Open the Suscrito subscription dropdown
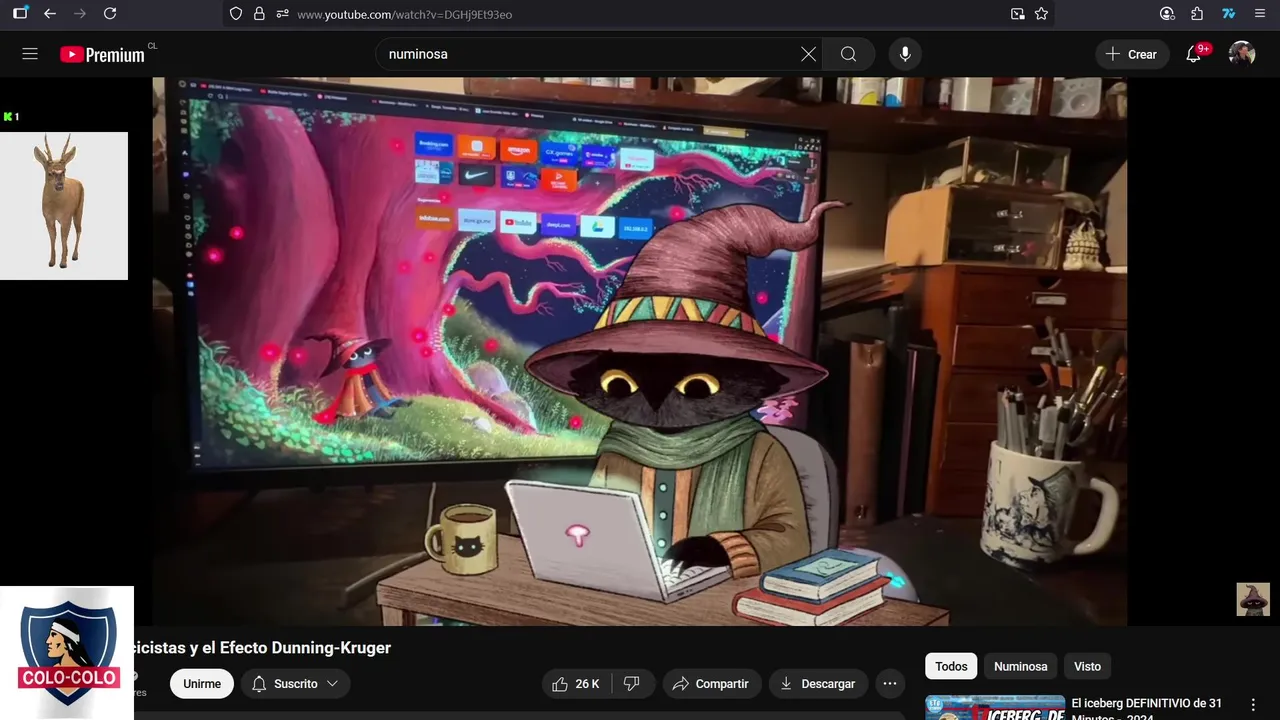The width and height of the screenshot is (1280, 720). pyautogui.click(x=295, y=684)
